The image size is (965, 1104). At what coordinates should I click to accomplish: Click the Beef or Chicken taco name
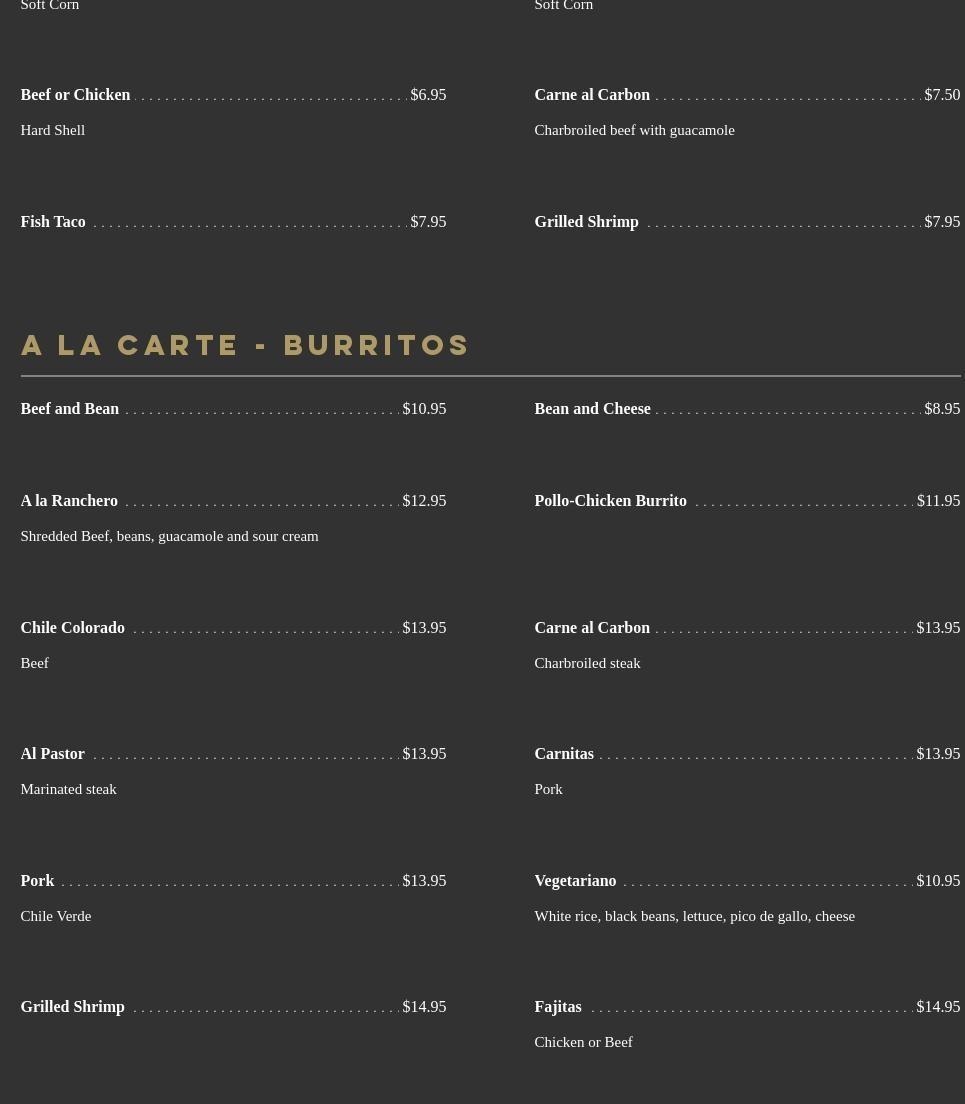75,95
